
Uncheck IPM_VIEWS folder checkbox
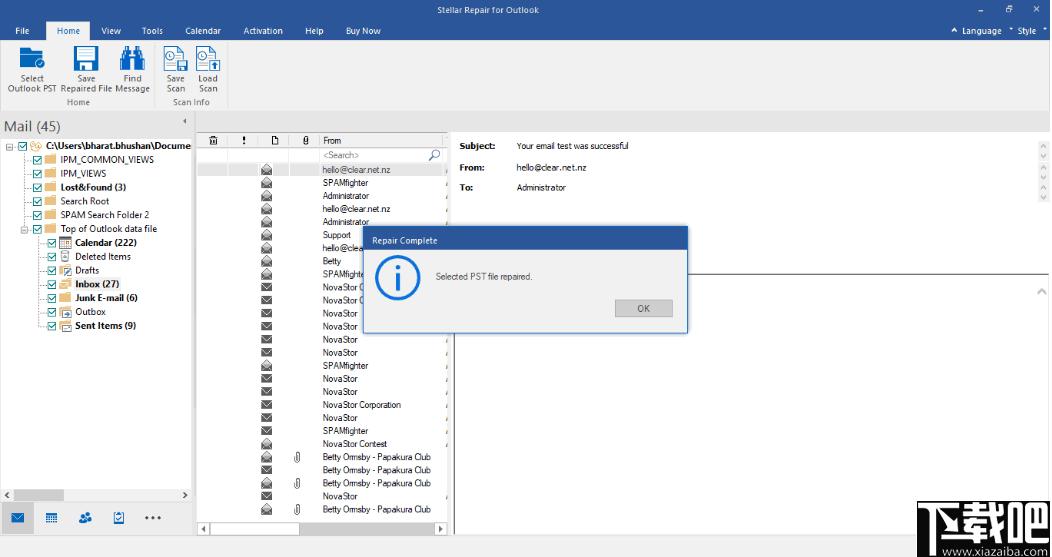(37, 174)
